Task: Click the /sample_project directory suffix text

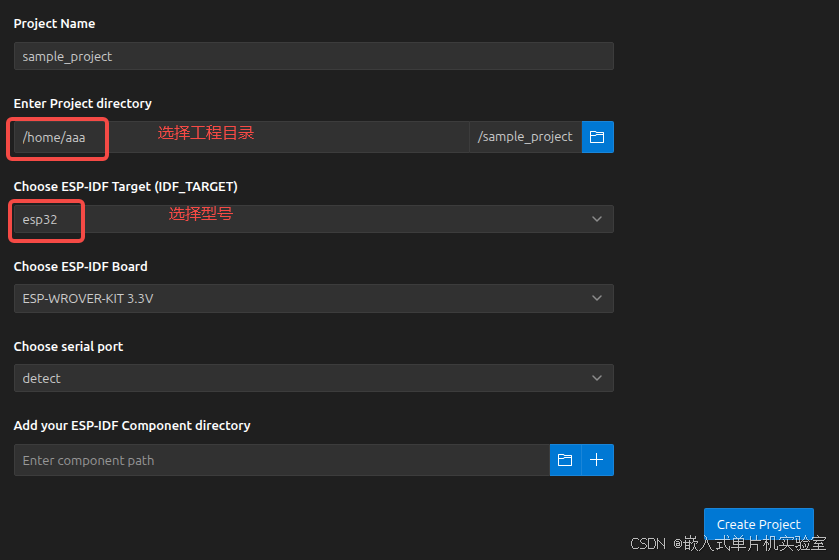Action: [x=525, y=137]
